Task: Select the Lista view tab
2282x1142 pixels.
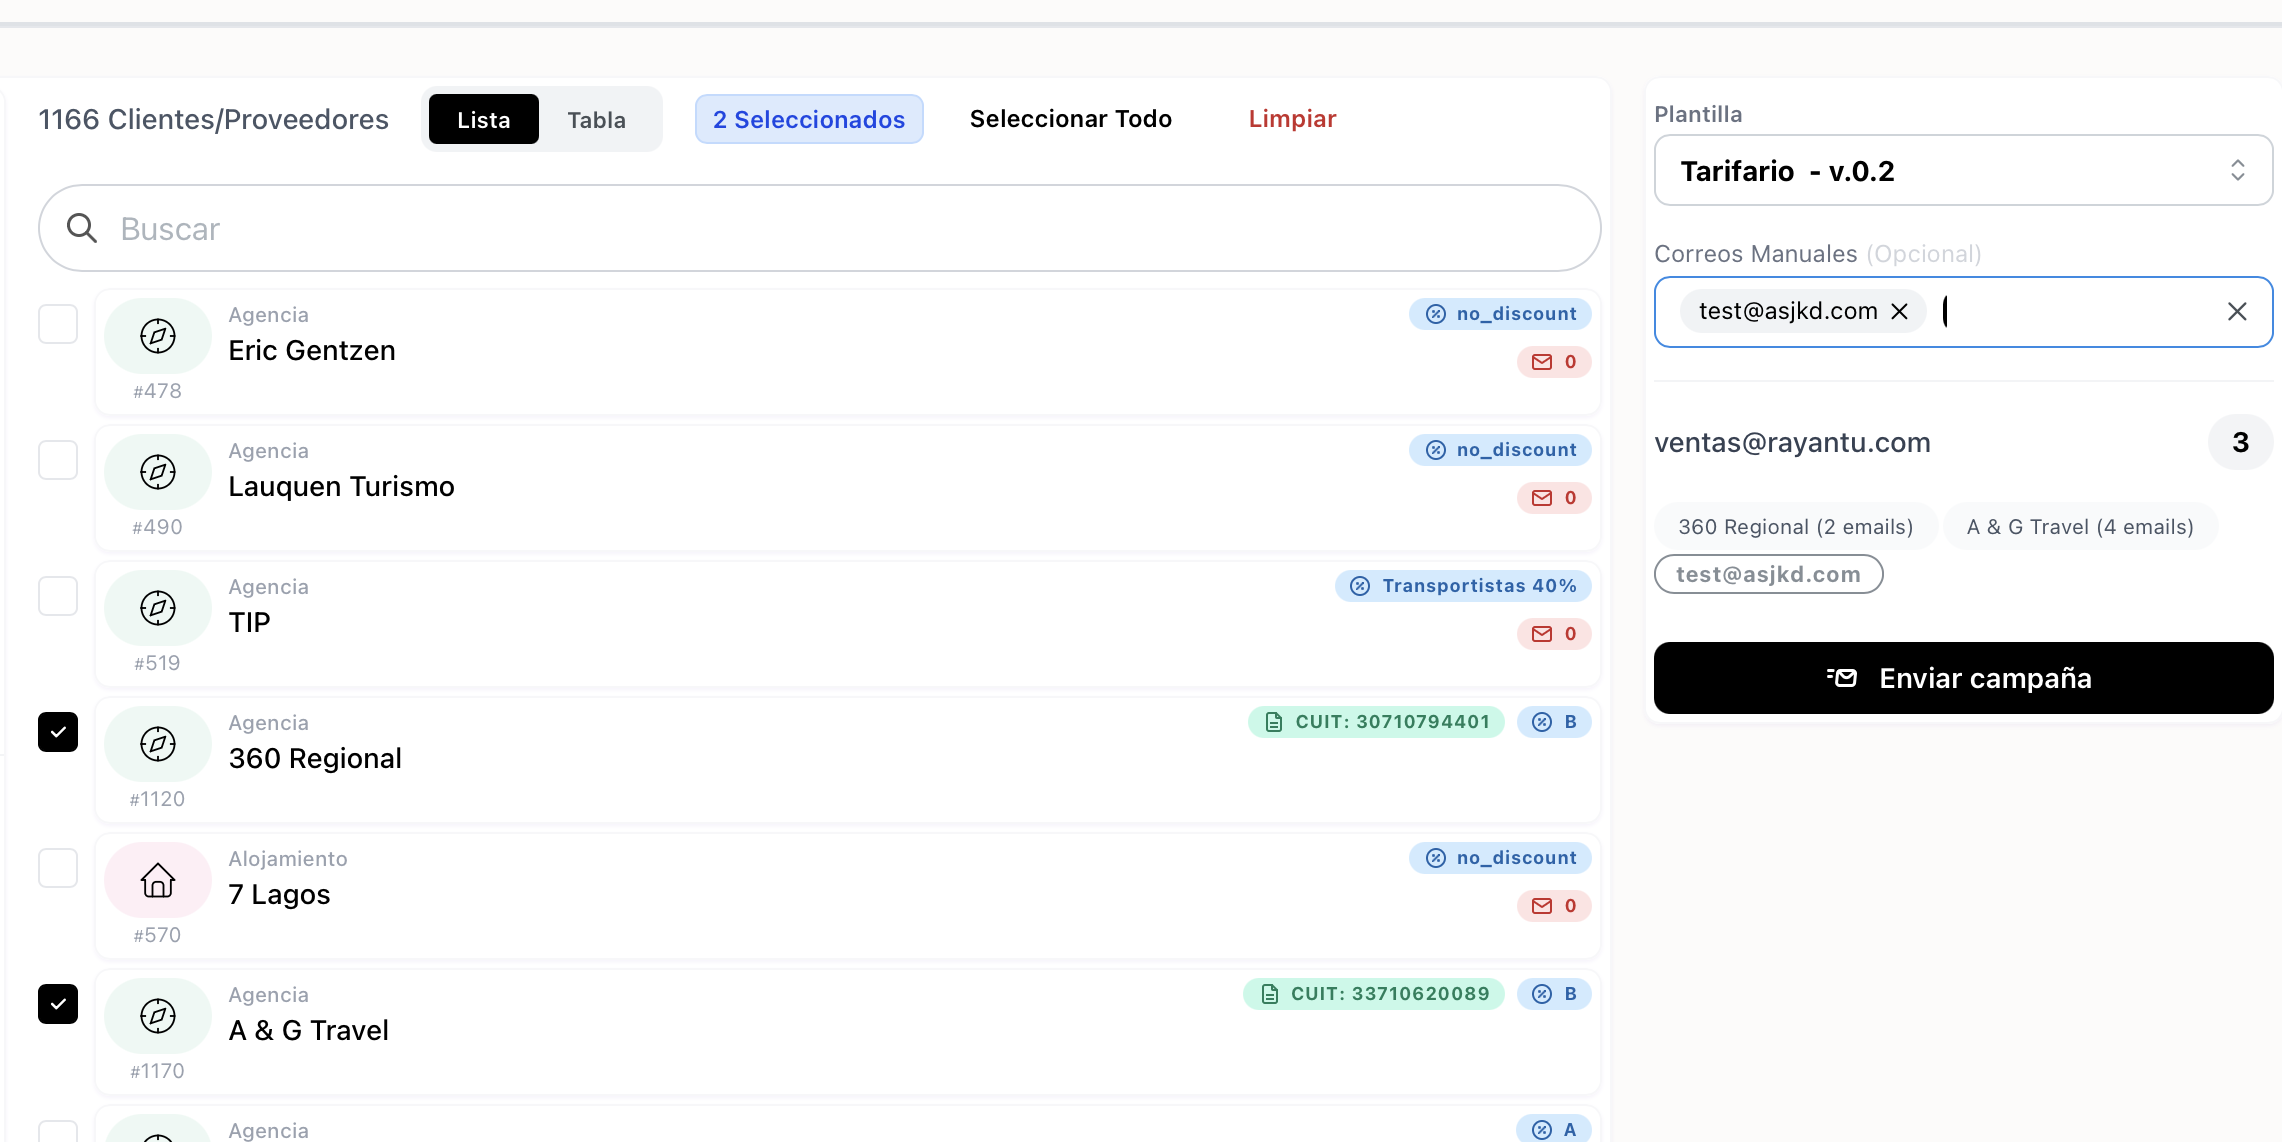Action: coord(484,119)
